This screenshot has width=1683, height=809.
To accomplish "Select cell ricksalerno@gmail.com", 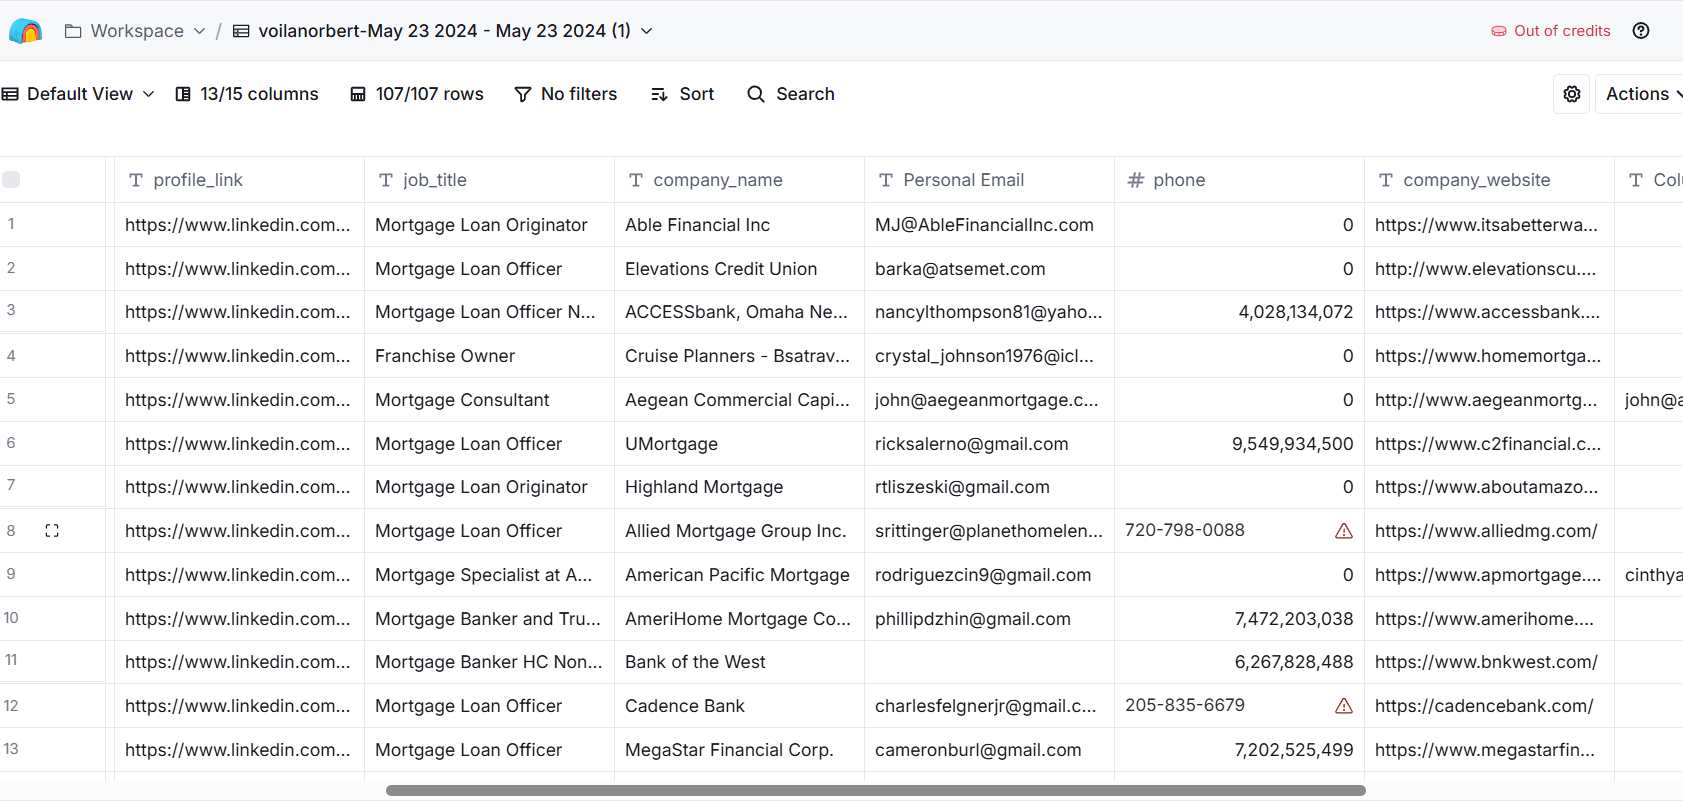I will pyautogui.click(x=989, y=444).
